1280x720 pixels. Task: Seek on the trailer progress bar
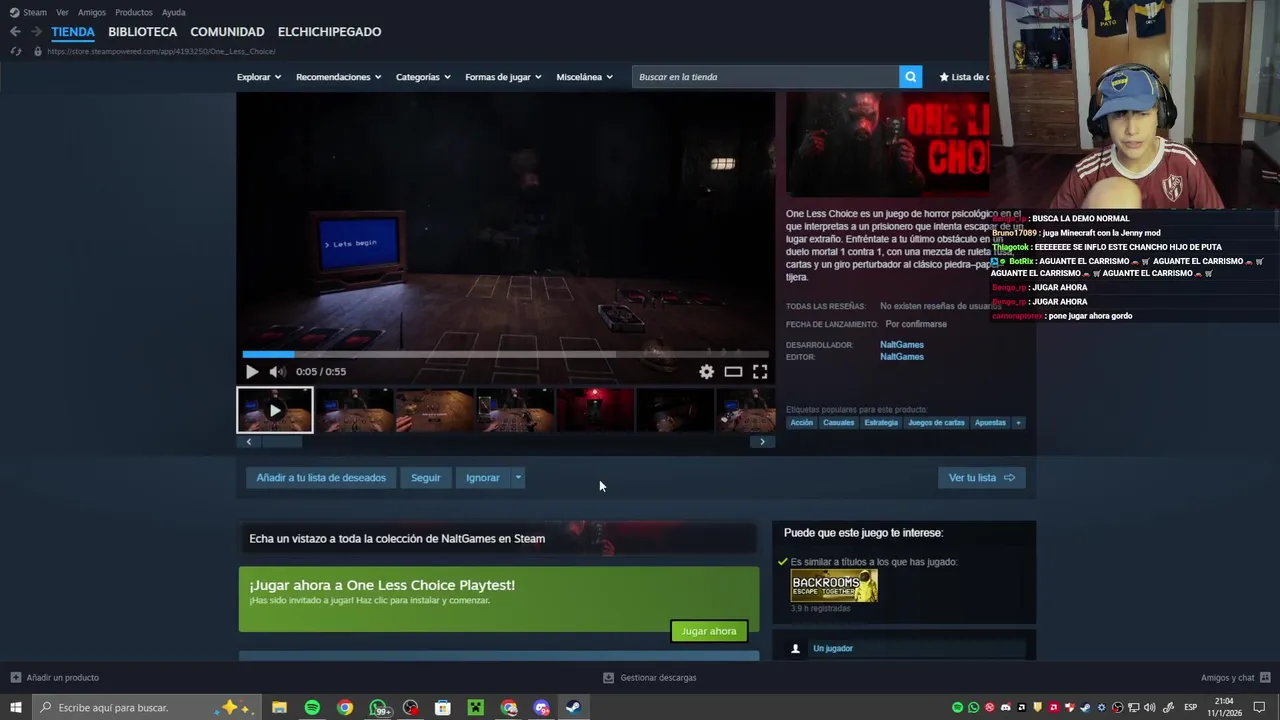pyautogui.click(x=505, y=354)
